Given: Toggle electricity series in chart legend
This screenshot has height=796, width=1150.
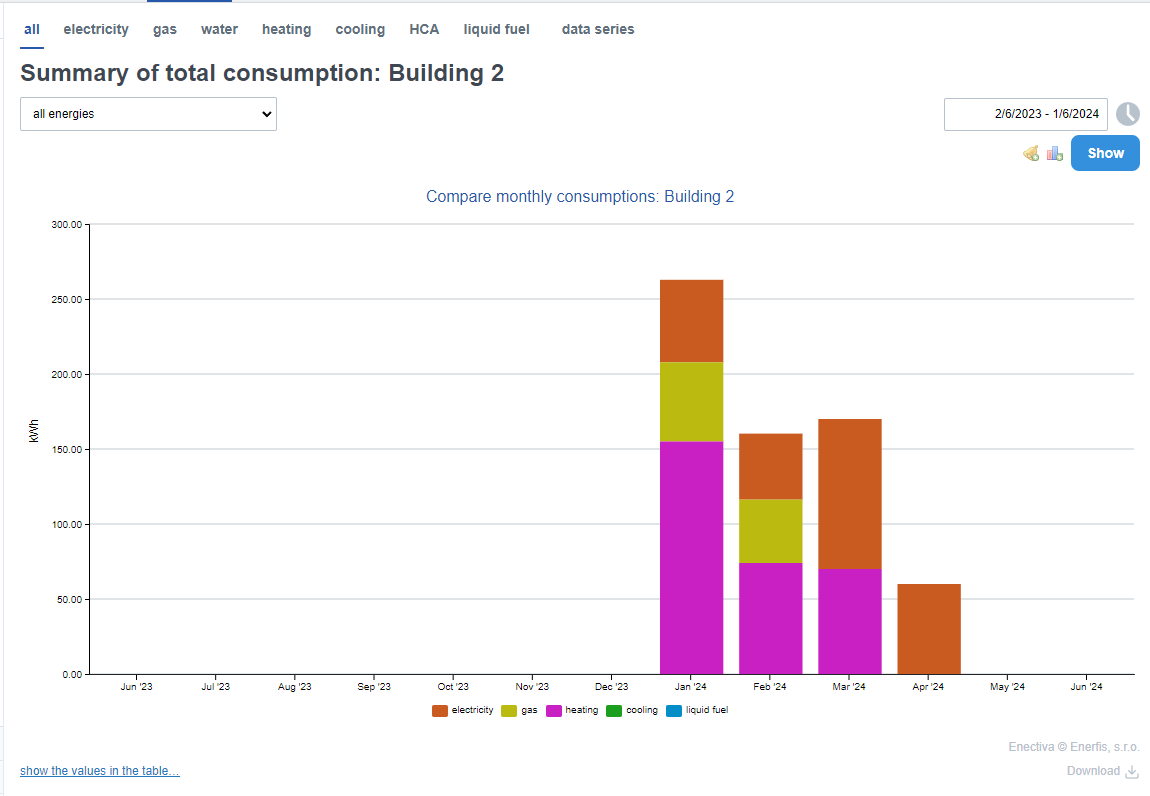Looking at the screenshot, I should pyautogui.click(x=463, y=711).
